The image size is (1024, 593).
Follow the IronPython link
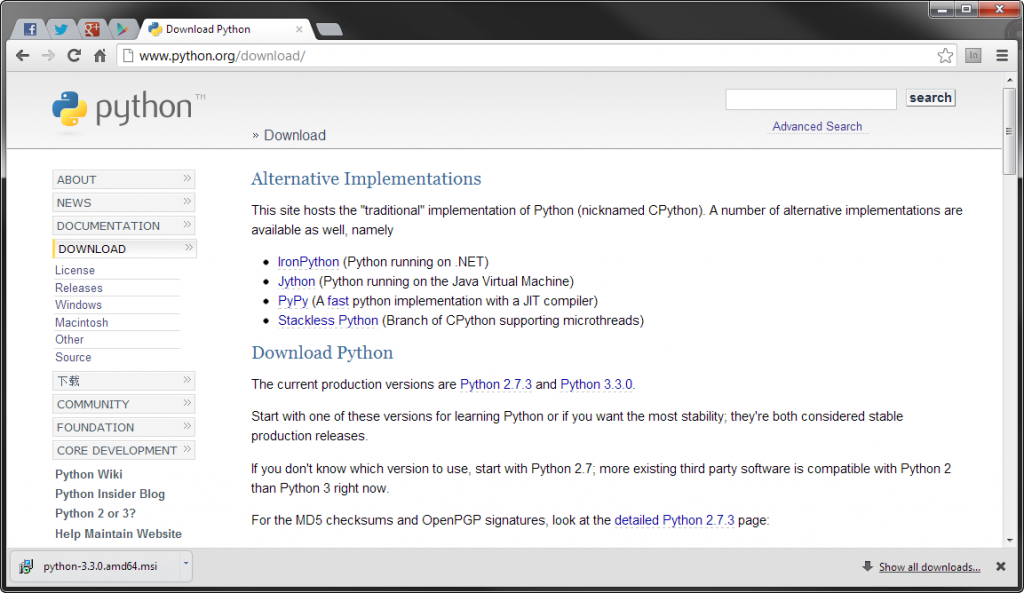tap(308, 262)
